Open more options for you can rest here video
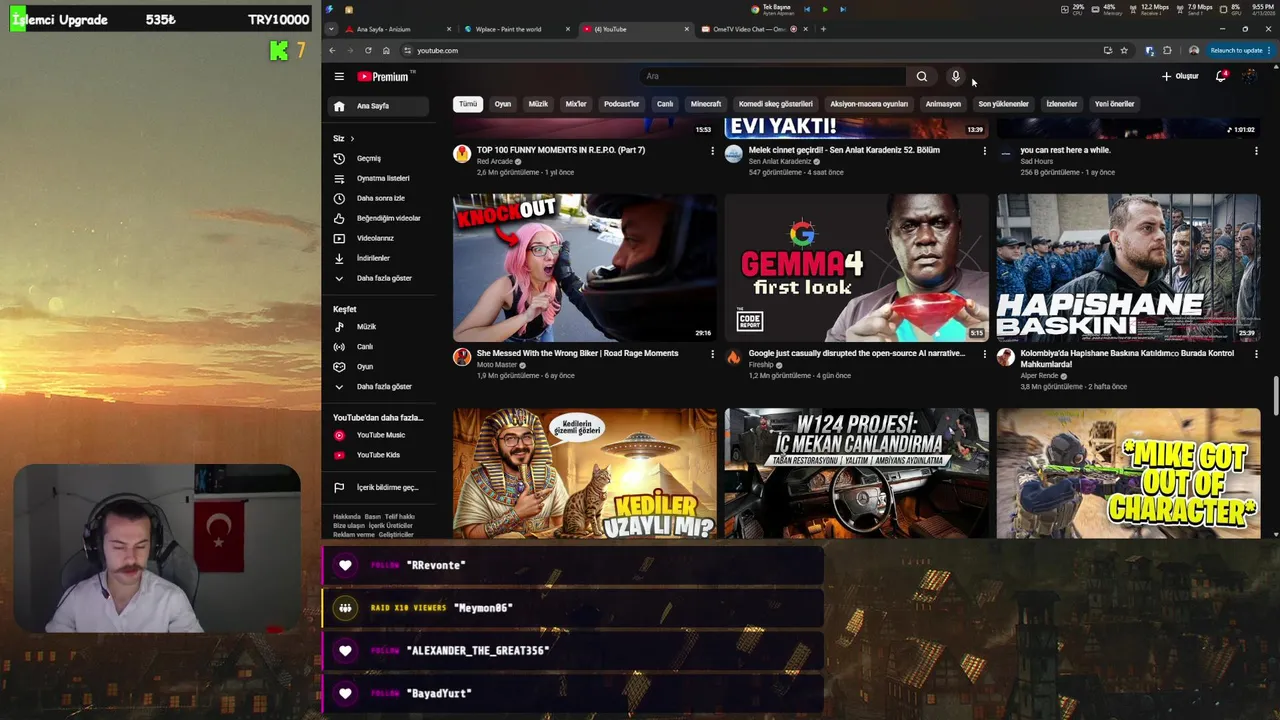Screen dimensions: 1280x720 [1256, 151]
